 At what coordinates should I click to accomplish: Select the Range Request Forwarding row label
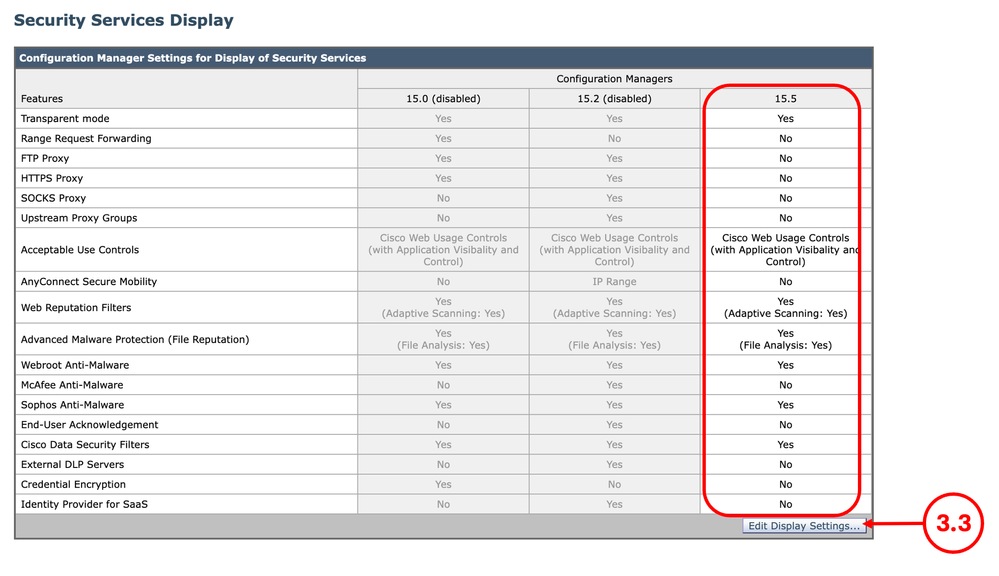tap(86, 138)
